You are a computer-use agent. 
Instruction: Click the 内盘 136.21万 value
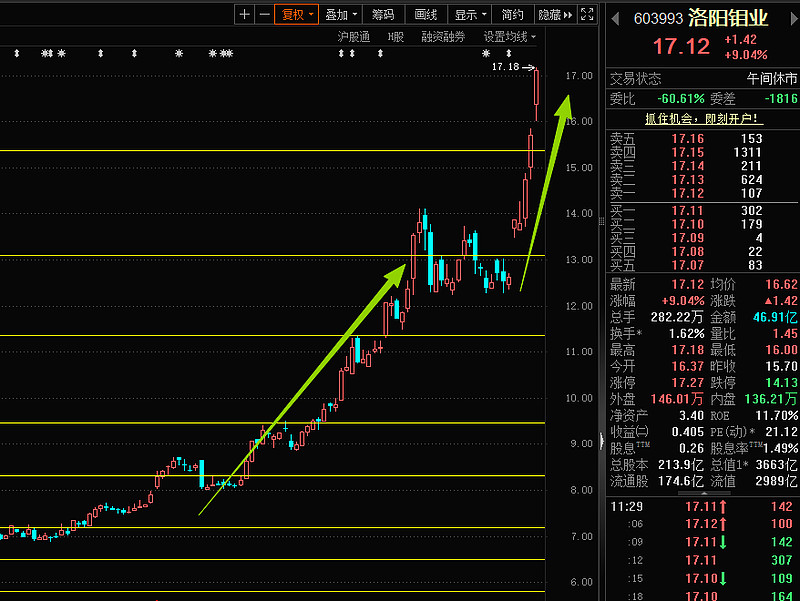pyautogui.click(x=771, y=399)
